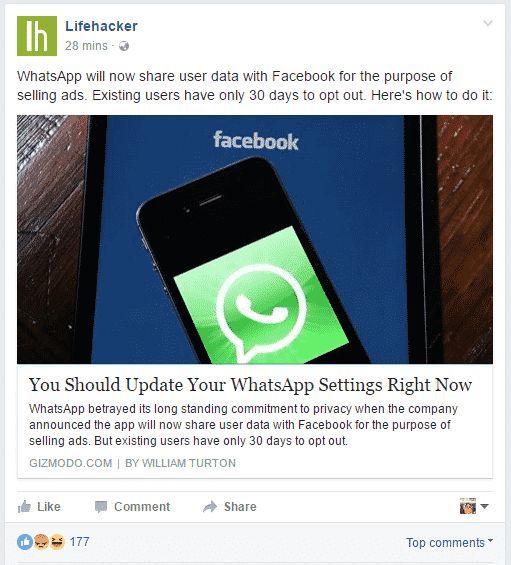The height and width of the screenshot is (565, 511).
Task: Click the speech bubble Comment icon
Action: click(101, 507)
